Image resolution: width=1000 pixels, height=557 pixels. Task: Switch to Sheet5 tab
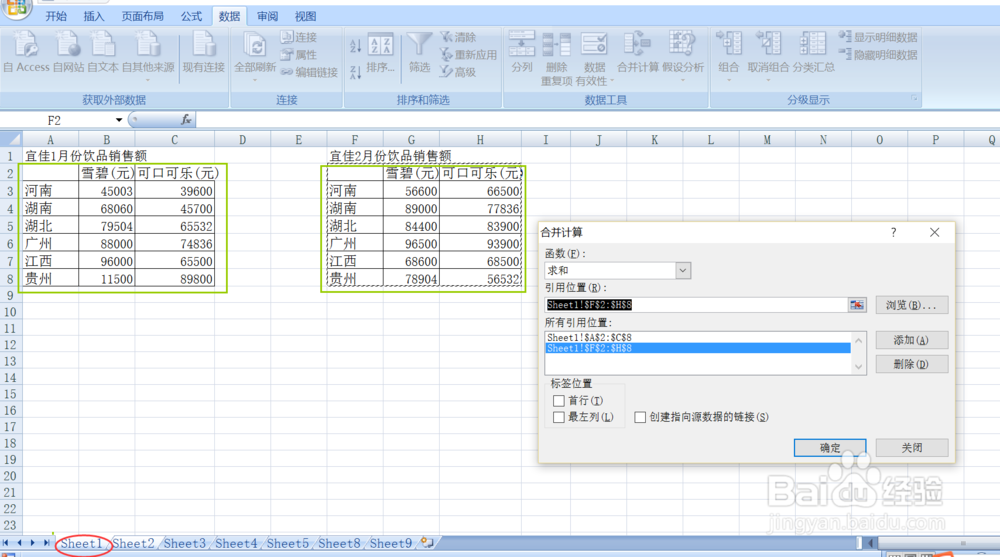pyautogui.click(x=288, y=544)
